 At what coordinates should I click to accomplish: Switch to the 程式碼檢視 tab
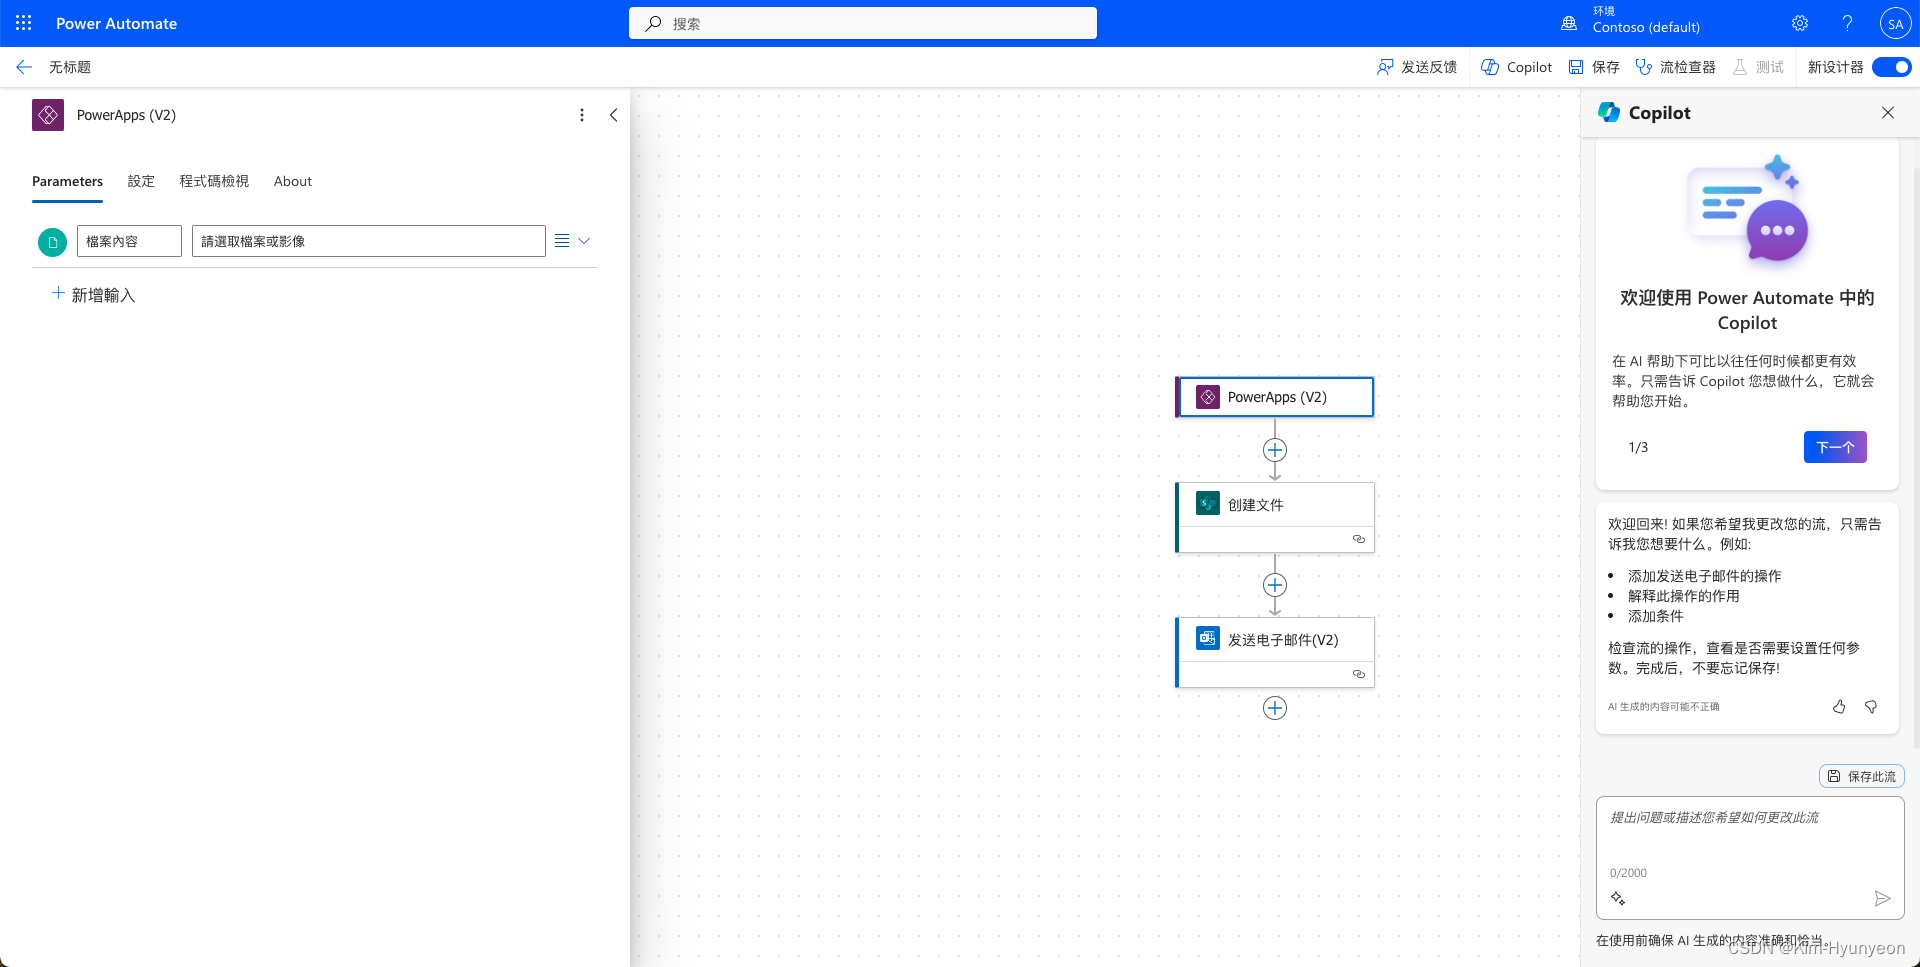click(x=214, y=181)
